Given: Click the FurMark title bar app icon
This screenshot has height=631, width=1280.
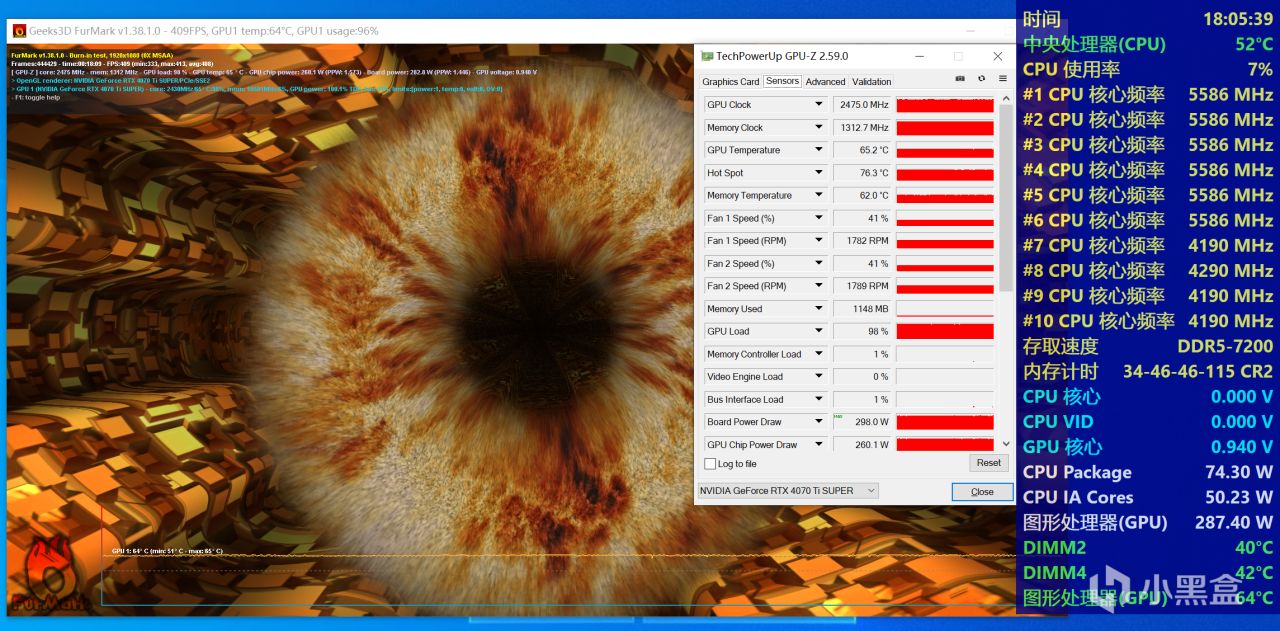Looking at the screenshot, I should 19,31.
